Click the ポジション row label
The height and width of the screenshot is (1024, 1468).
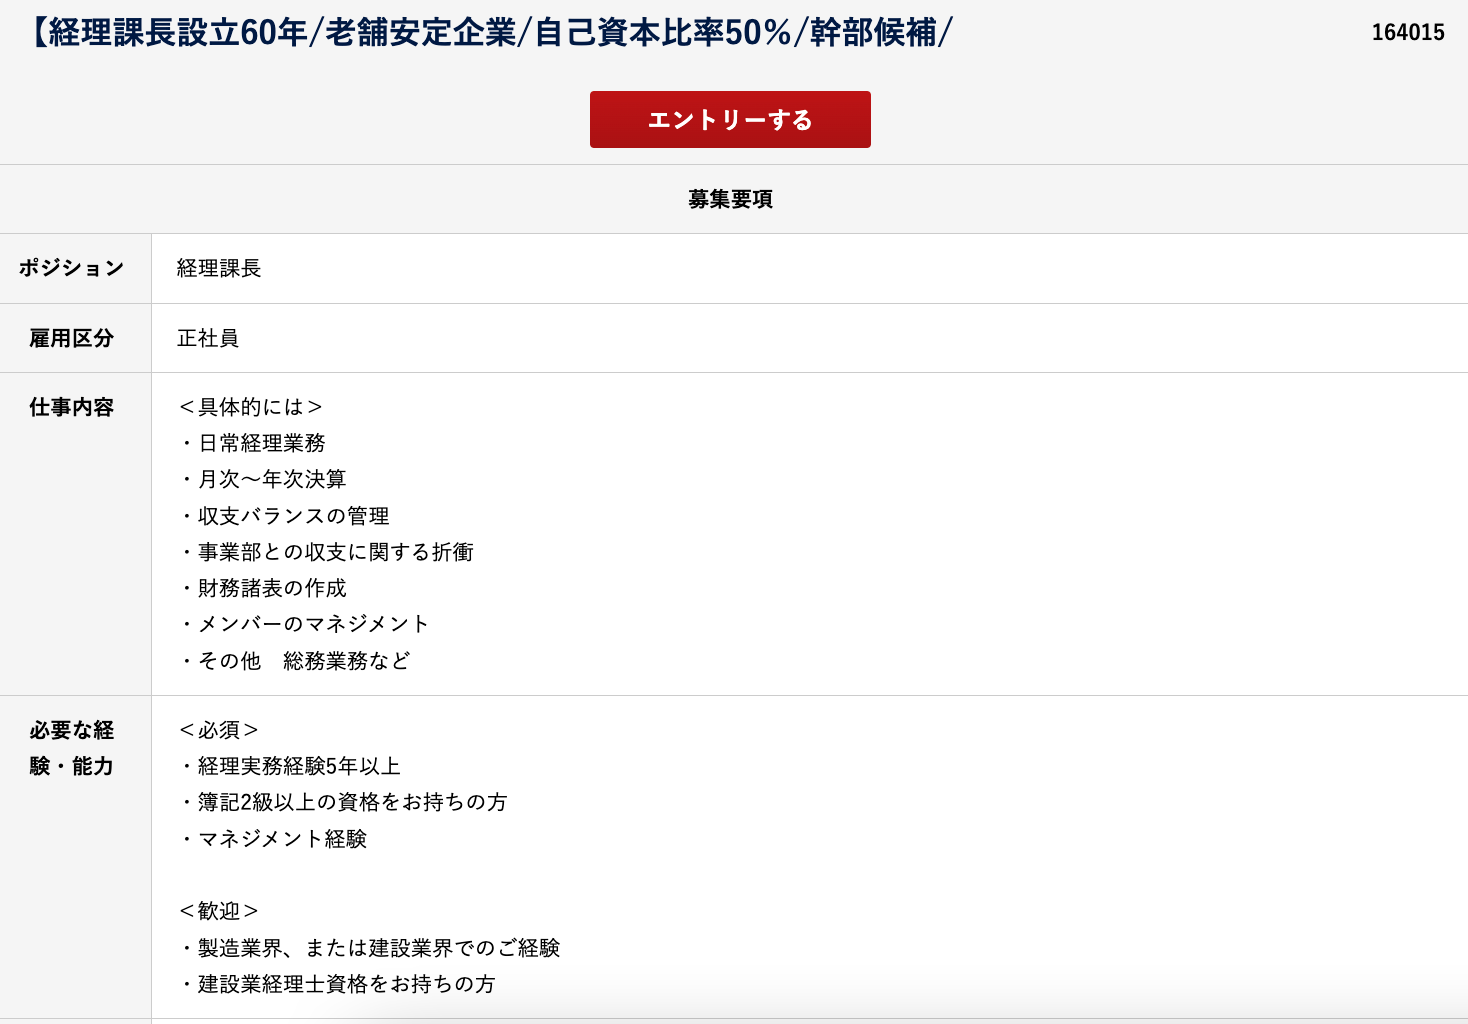tap(72, 268)
